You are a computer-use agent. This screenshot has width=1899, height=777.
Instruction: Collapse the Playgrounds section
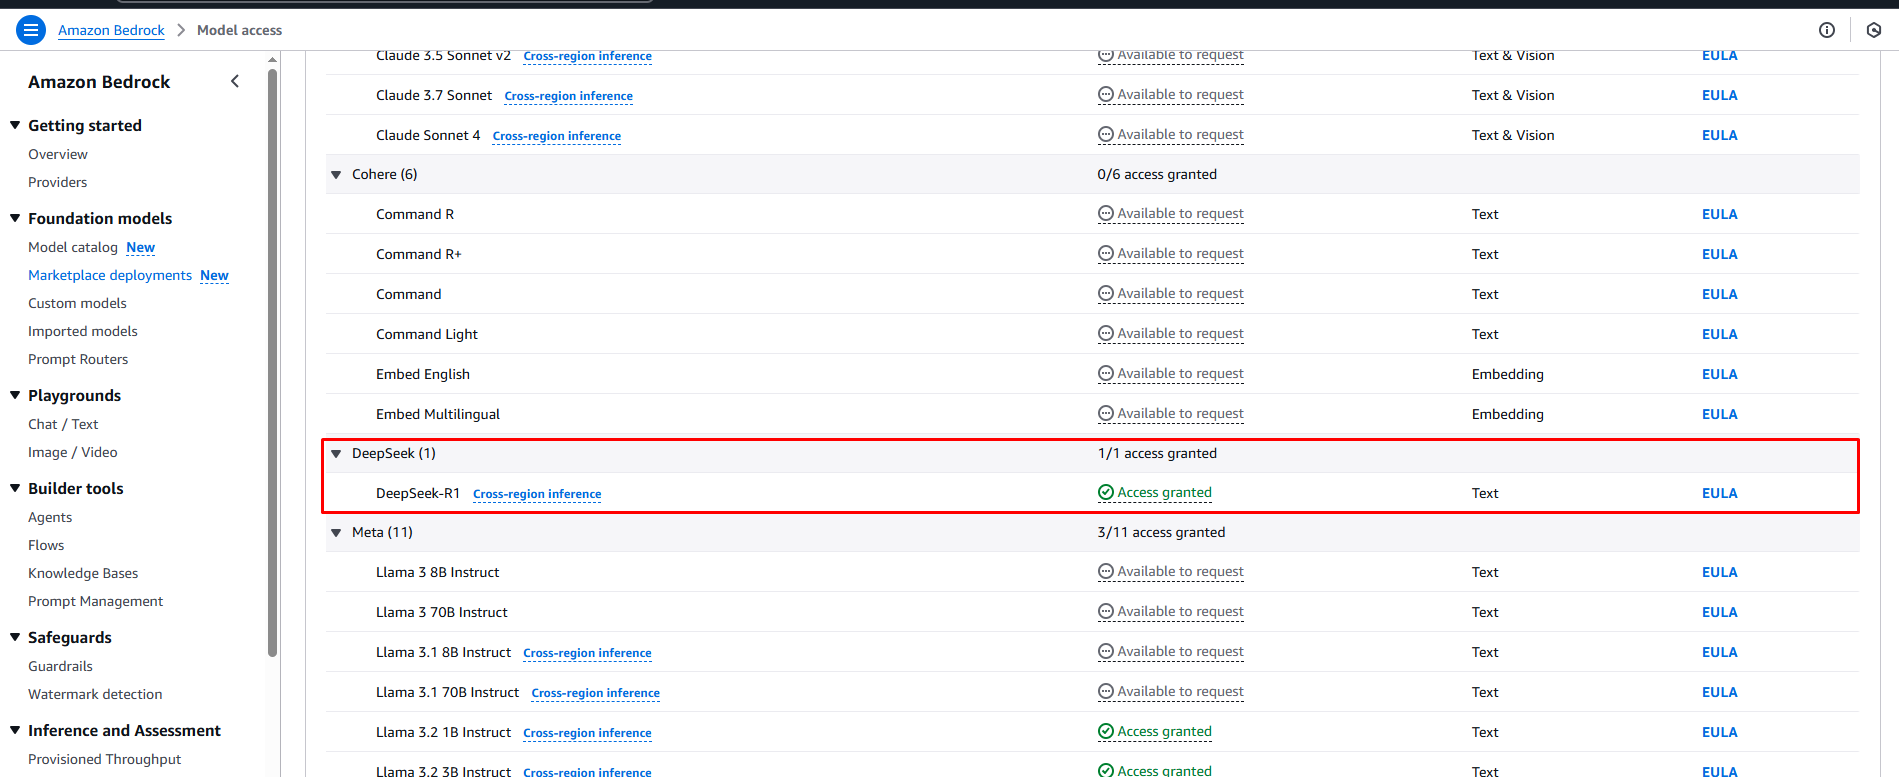pyautogui.click(x=15, y=395)
